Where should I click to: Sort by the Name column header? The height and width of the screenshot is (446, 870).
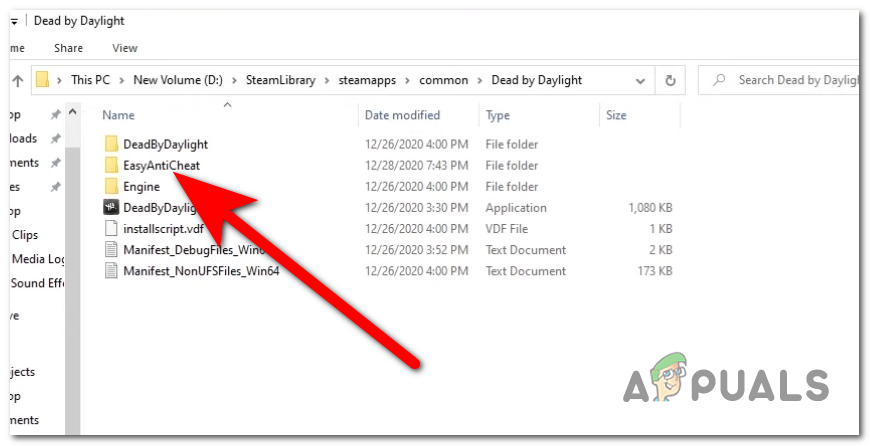118,115
